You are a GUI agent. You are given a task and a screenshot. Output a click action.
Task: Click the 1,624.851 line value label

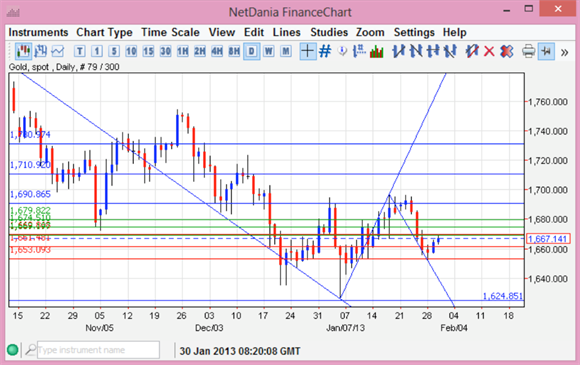503,296
